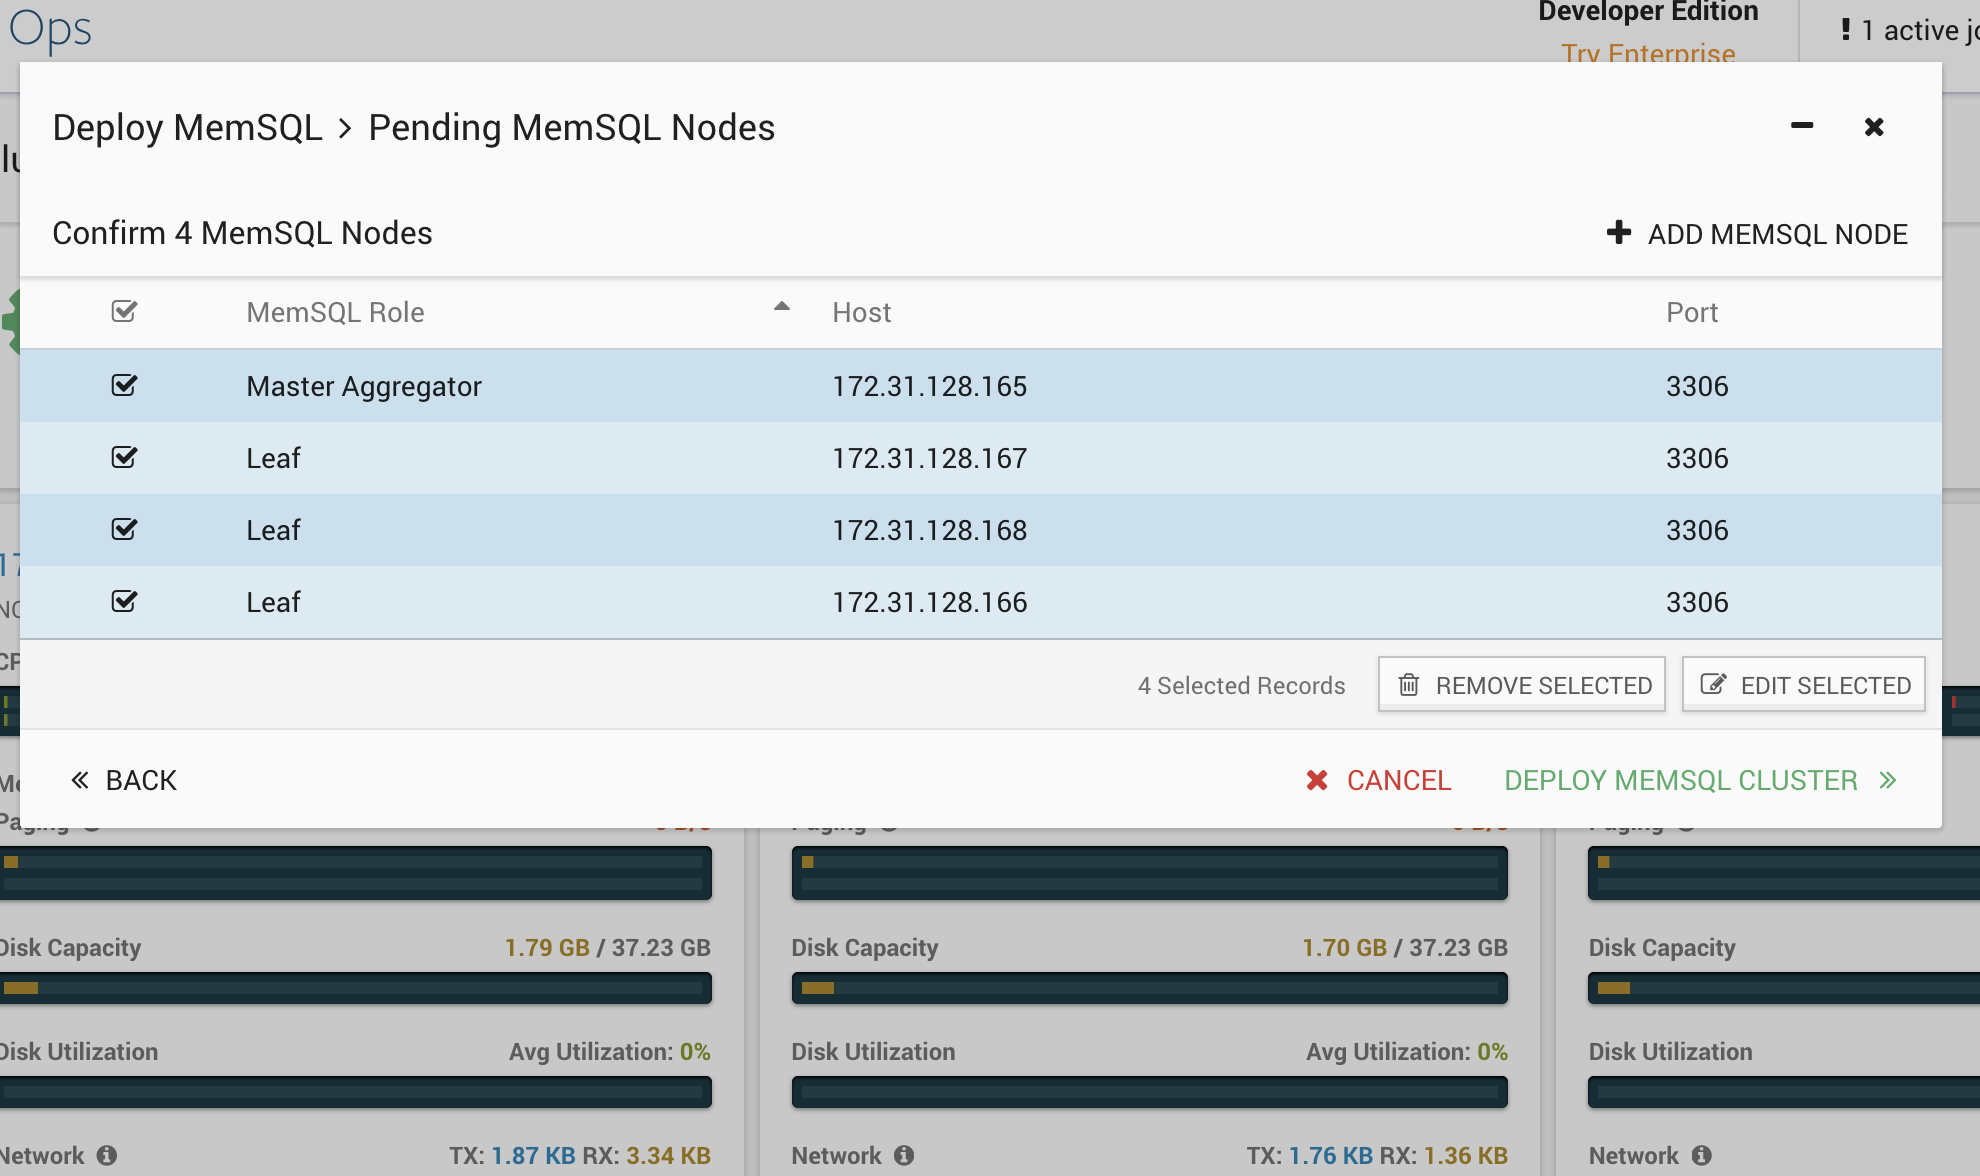The width and height of the screenshot is (1980, 1176).
Task: Click DEPLOY MEMSQL CLUSTER button
Action: tap(1681, 780)
